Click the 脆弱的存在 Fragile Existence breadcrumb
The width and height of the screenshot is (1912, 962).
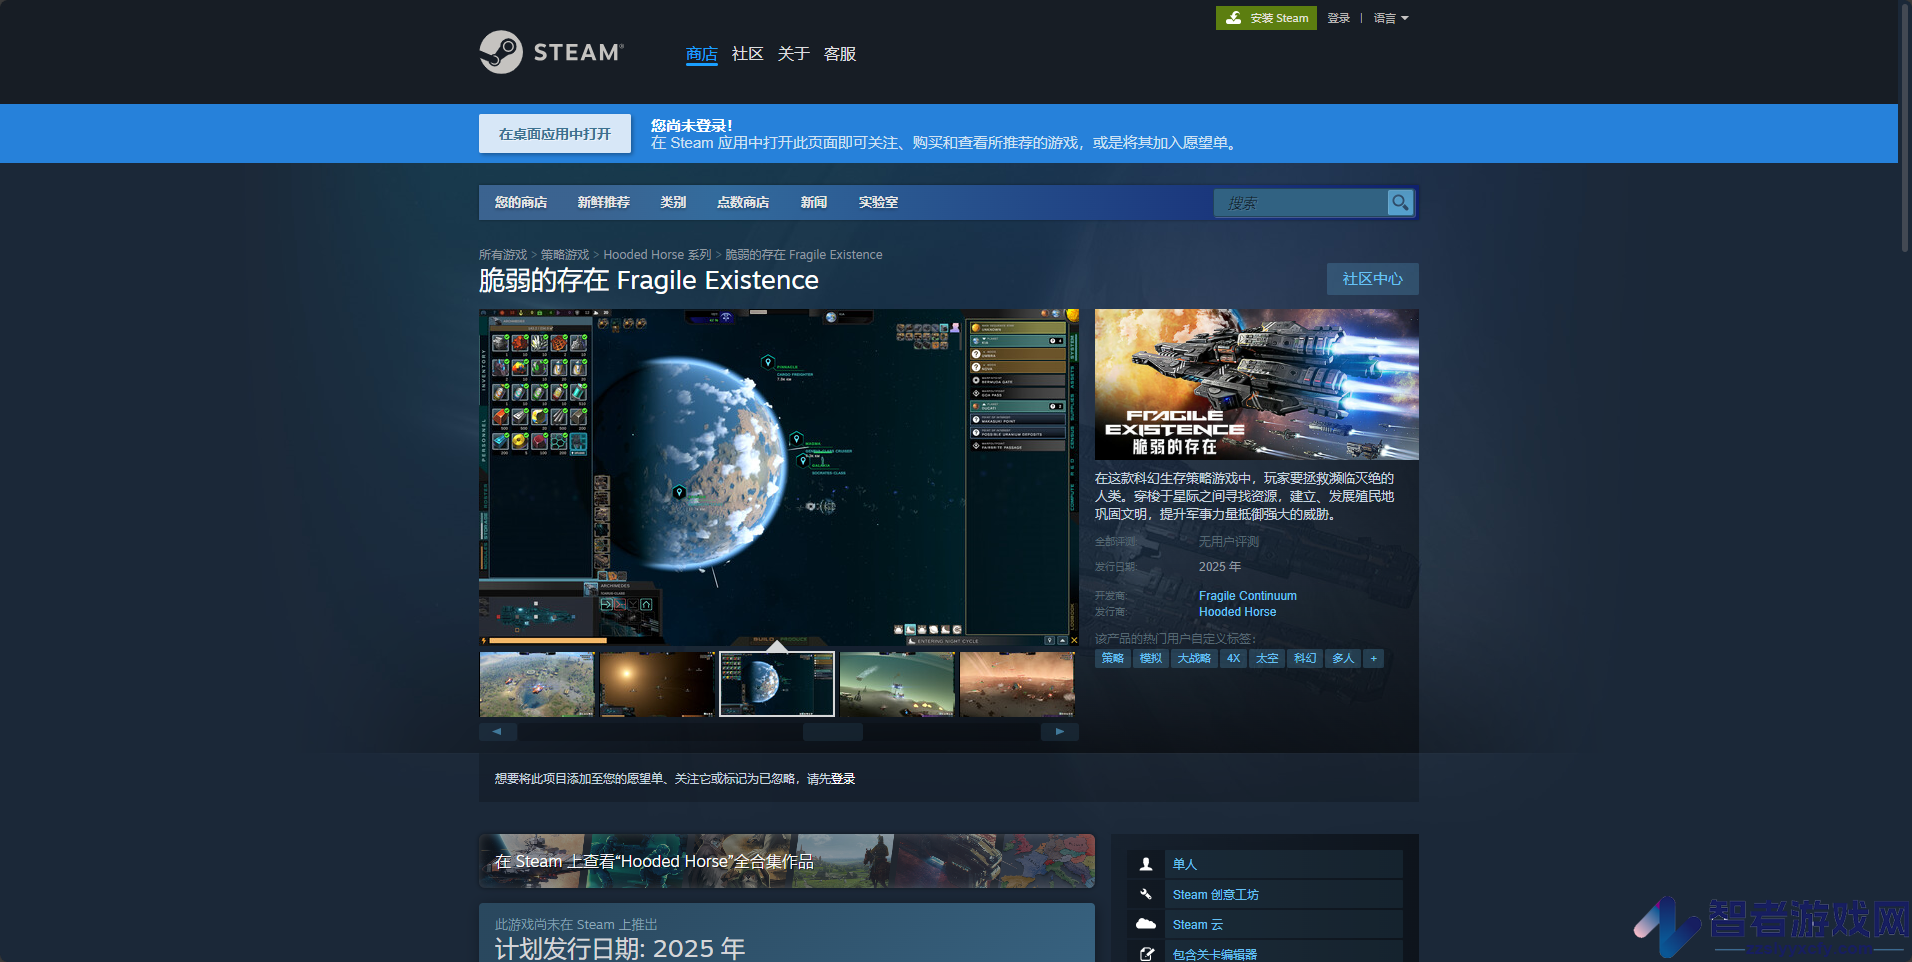(804, 255)
